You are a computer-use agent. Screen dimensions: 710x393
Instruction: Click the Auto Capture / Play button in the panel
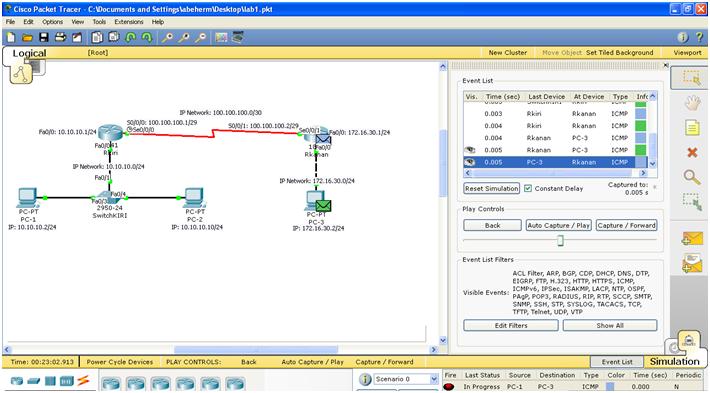click(558, 225)
